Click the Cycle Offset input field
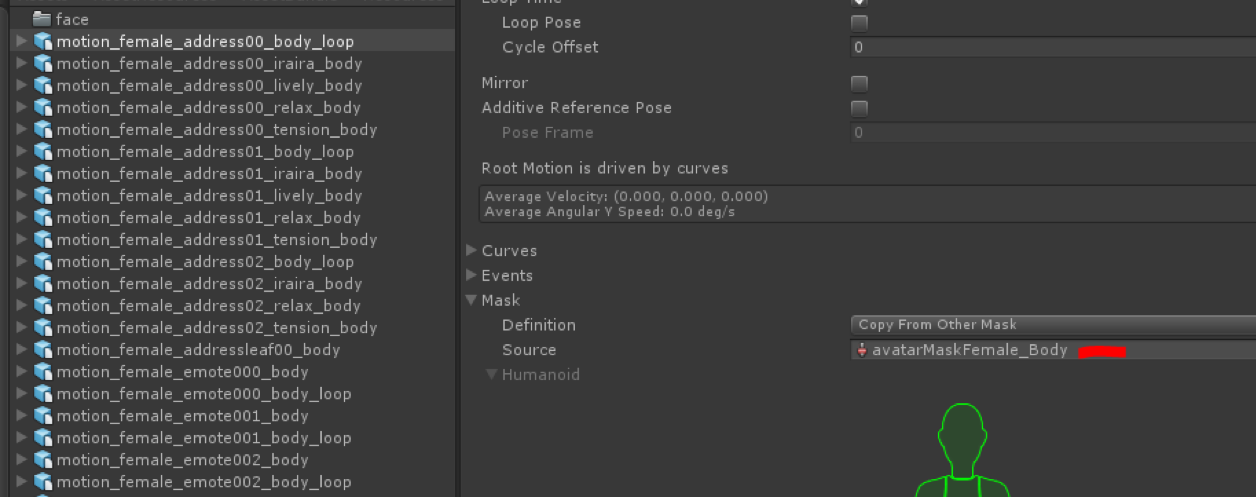This screenshot has height=497, width=1256. tap(1052, 48)
